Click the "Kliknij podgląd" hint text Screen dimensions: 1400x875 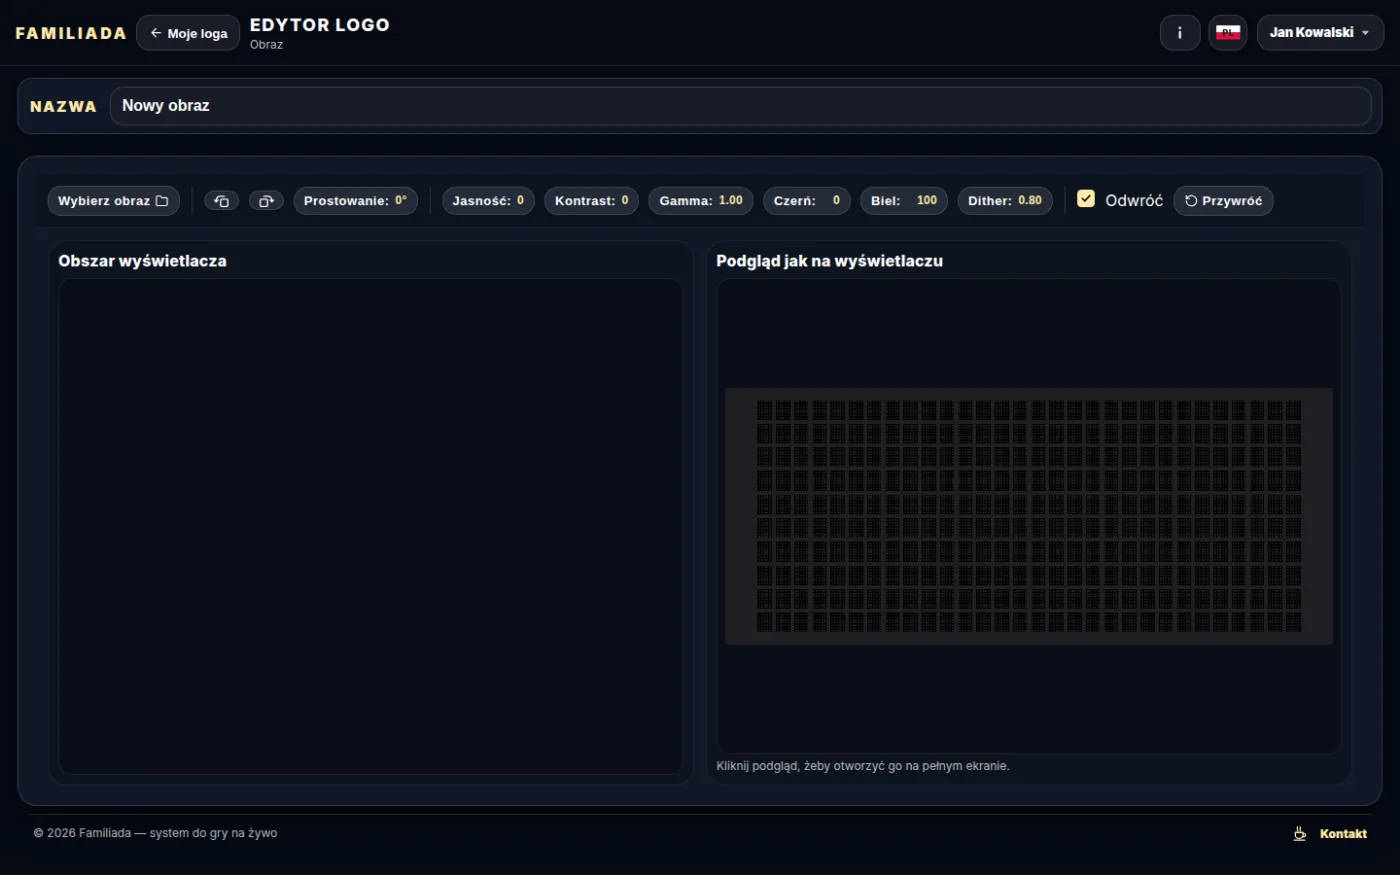point(863,766)
